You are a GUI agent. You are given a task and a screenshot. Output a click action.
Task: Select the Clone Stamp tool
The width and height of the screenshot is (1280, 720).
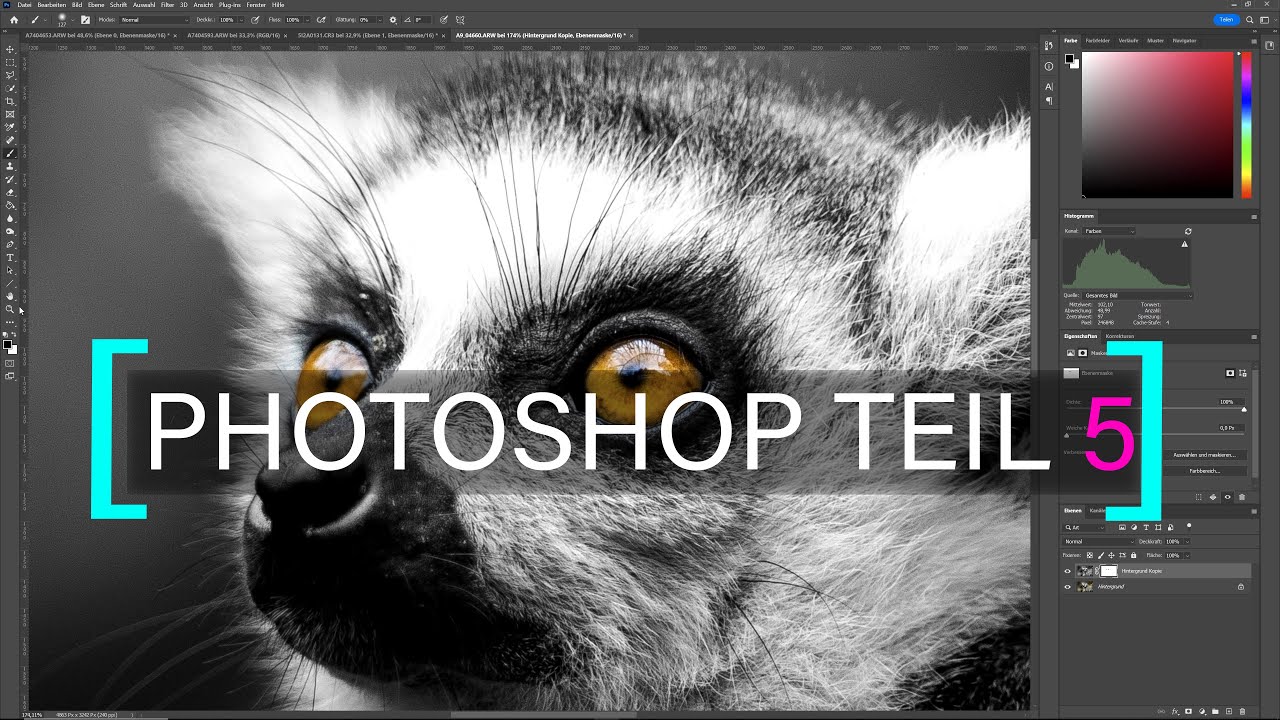10,166
